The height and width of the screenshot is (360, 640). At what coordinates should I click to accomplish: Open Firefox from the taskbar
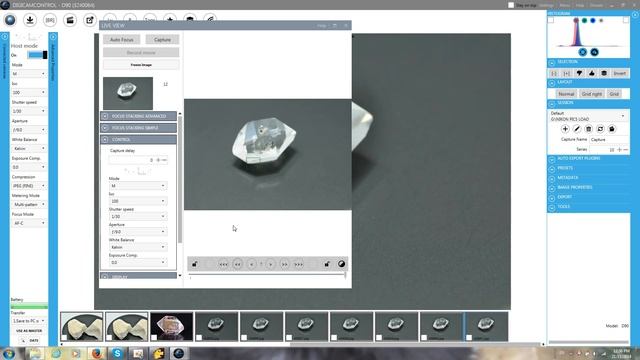[97, 353]
